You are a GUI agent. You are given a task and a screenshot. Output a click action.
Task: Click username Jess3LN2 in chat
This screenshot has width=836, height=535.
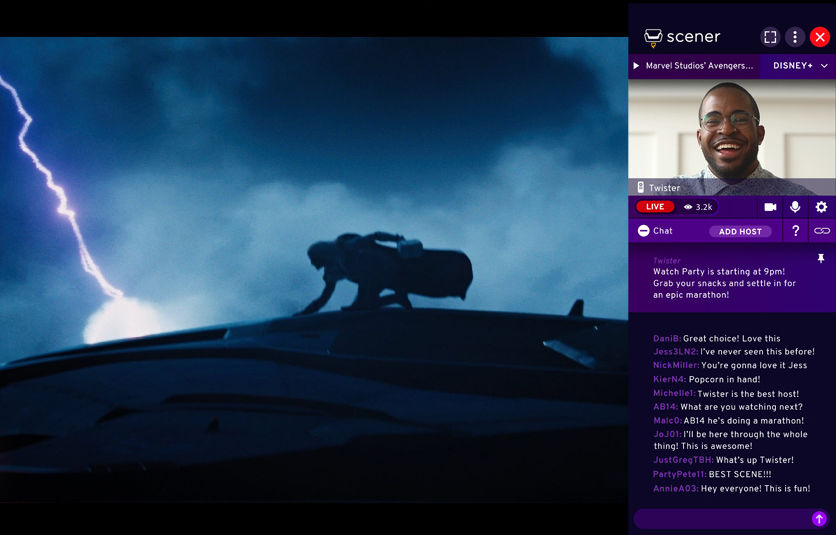click(x=676, y=352)
